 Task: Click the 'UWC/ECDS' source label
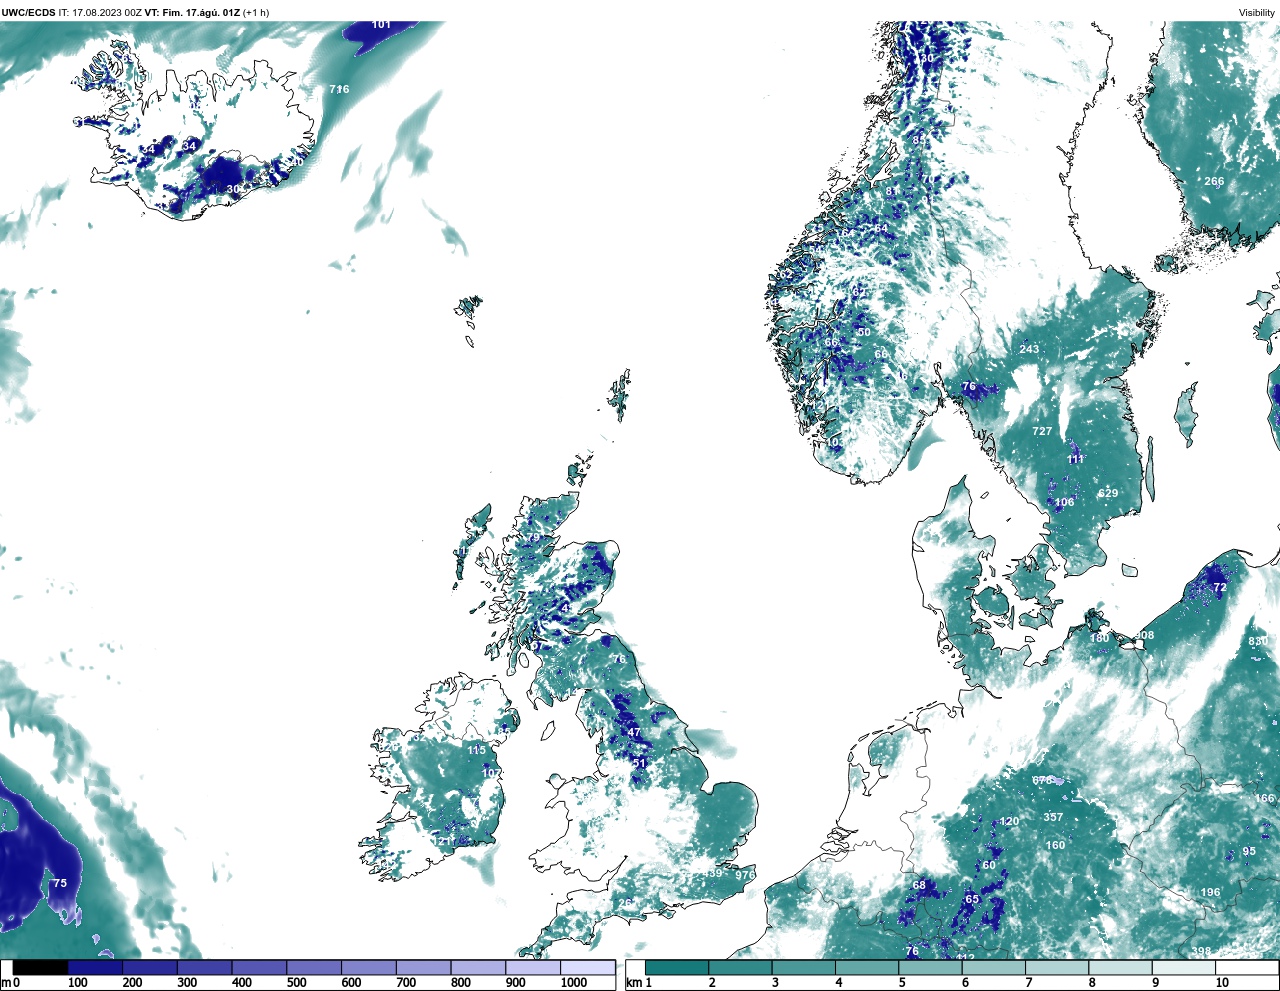pyautogui.click(x=28, y=13)
